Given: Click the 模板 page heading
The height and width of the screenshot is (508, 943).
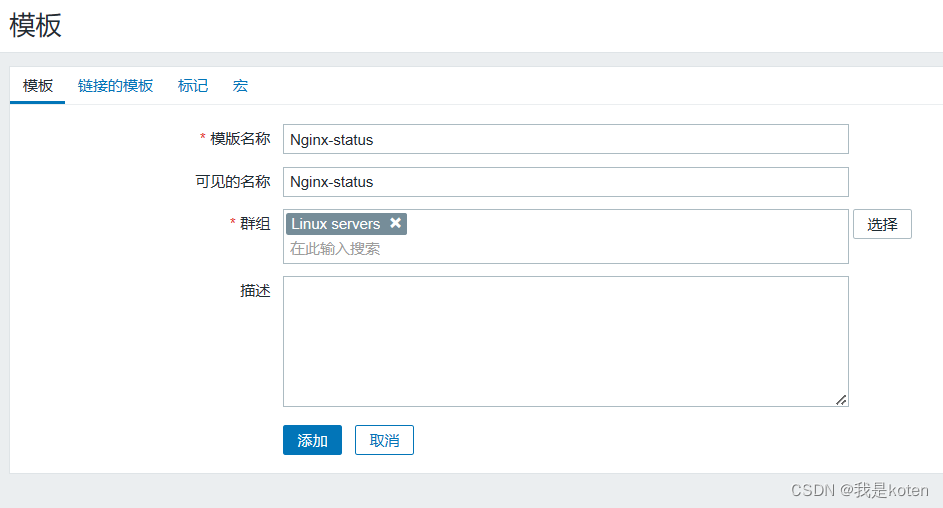Looking at the screenshot, I should point(36,26).
